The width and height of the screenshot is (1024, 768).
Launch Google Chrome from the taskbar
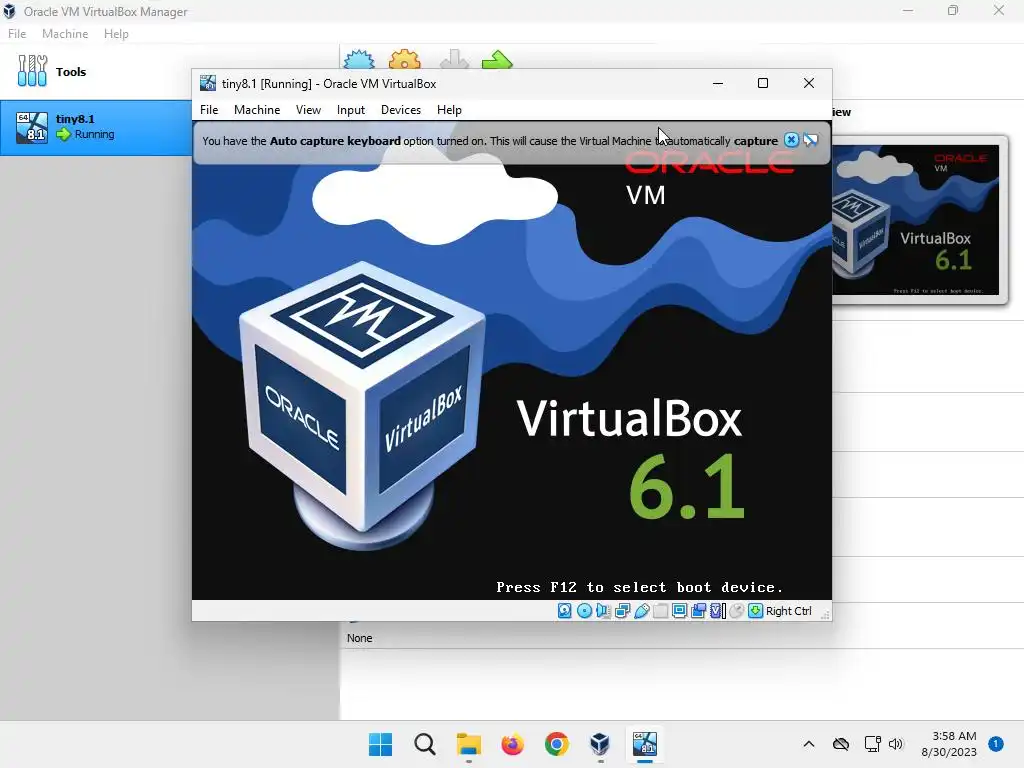pyautogui.click(x=556, y=744)
